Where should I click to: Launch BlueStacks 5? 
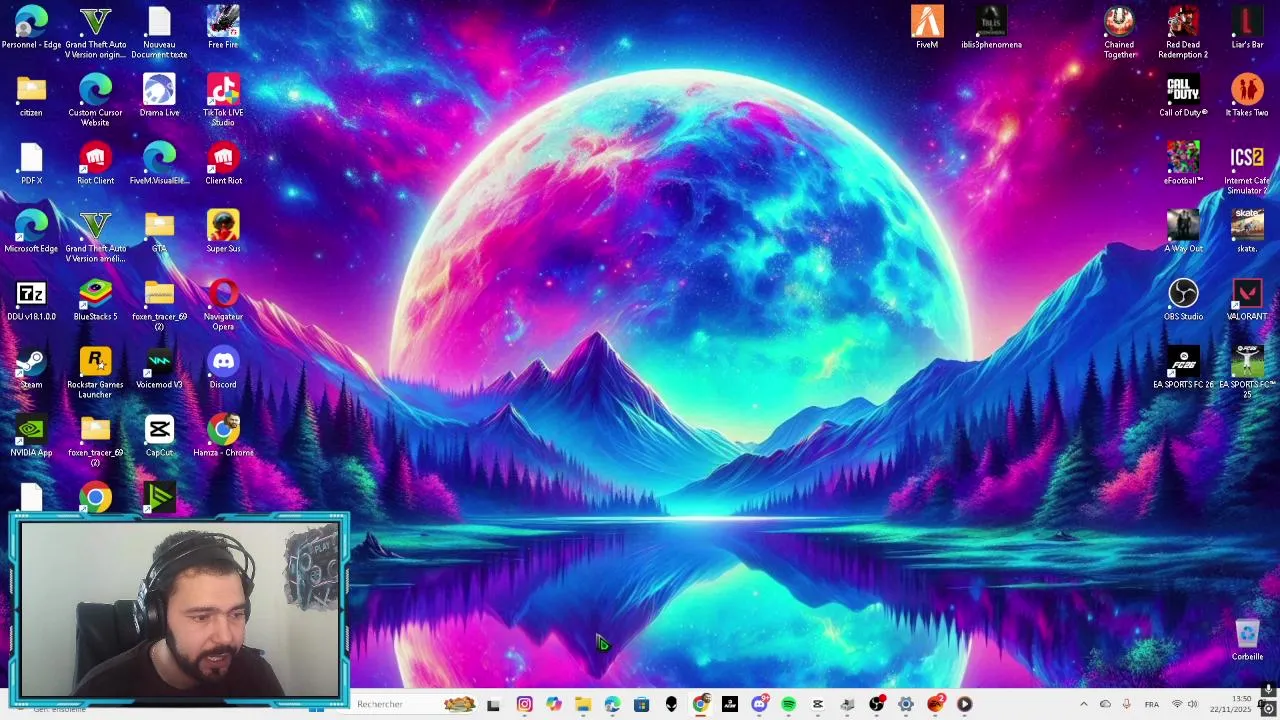coord(95,299)
